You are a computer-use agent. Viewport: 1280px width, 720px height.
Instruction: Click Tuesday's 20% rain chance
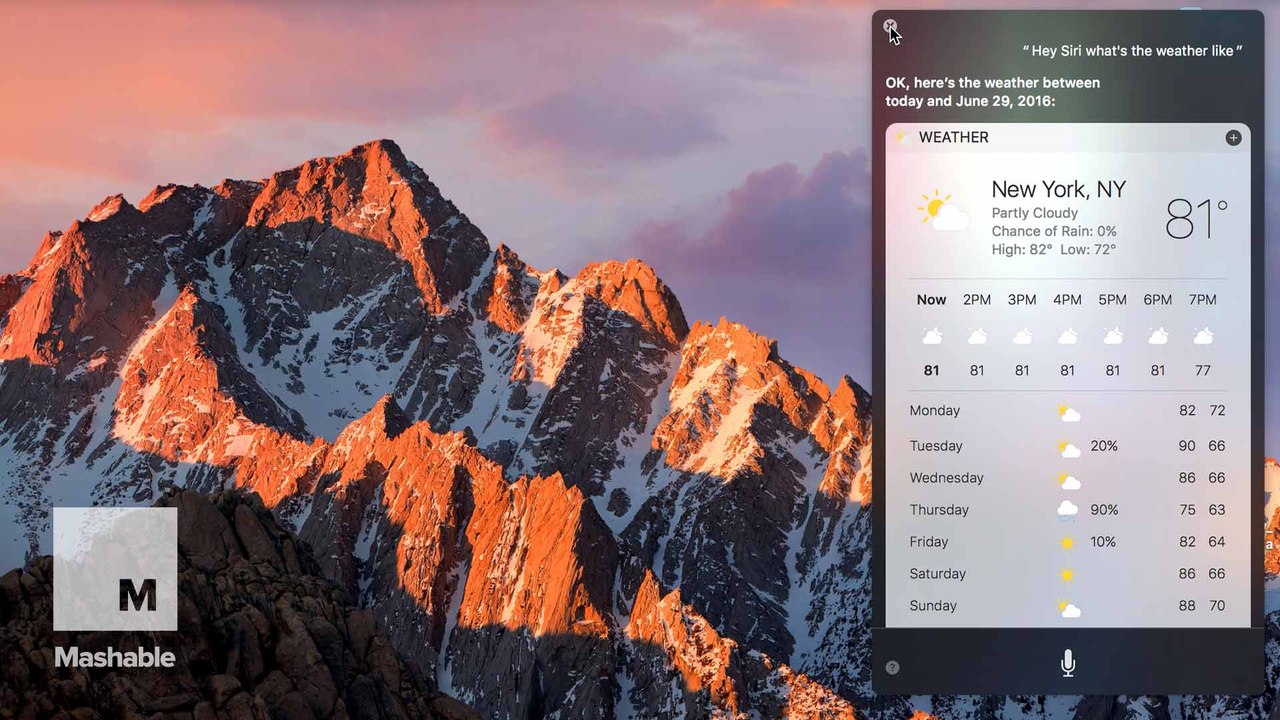tap(1104, 446)
